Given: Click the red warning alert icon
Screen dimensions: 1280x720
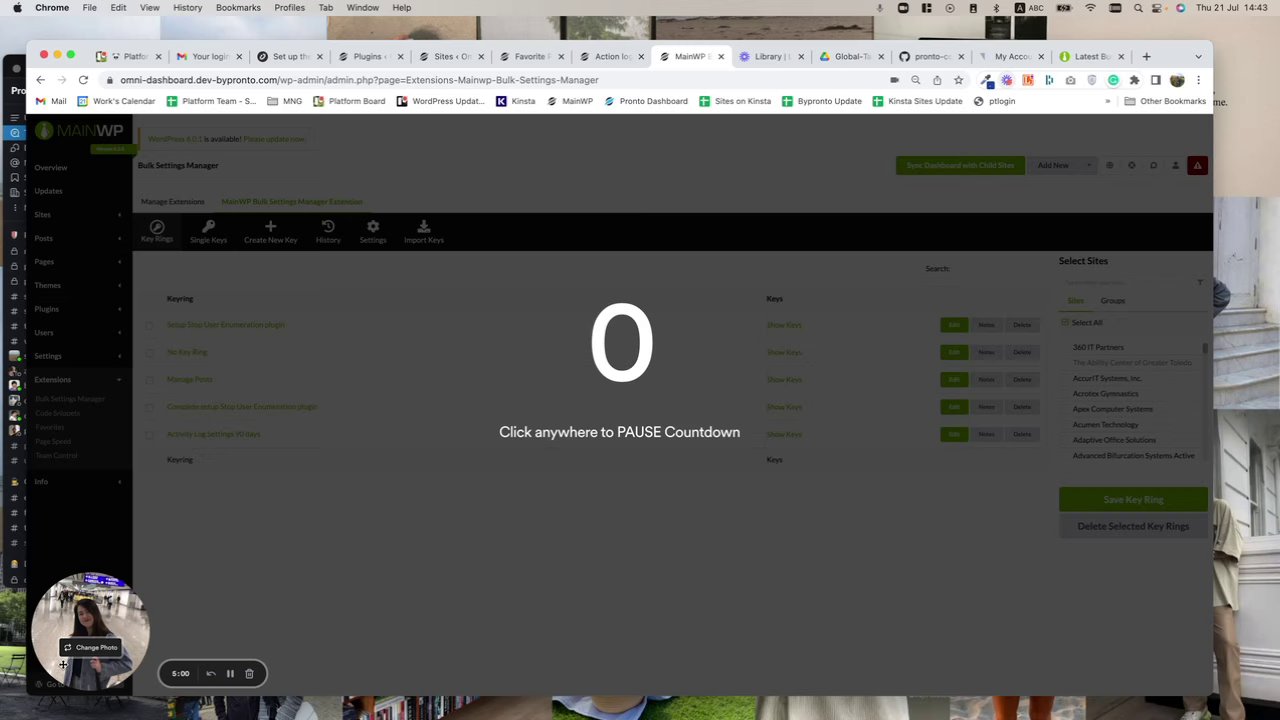Looking at the screenshot, I should pos(1197,165).
